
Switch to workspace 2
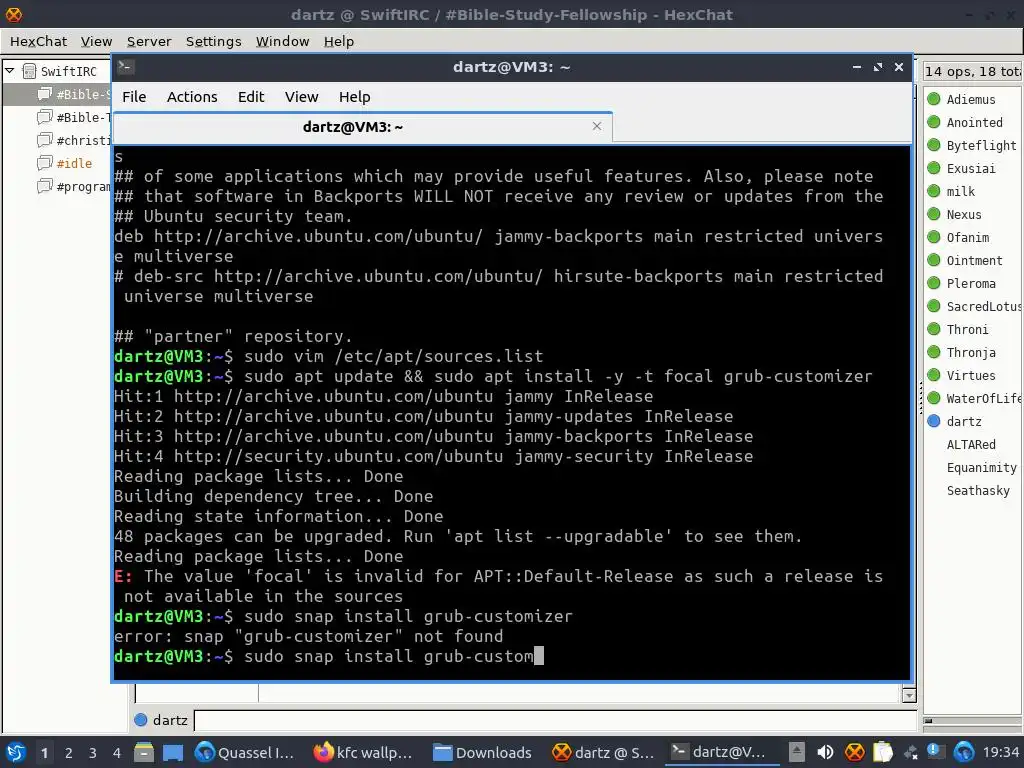[69, 753]
